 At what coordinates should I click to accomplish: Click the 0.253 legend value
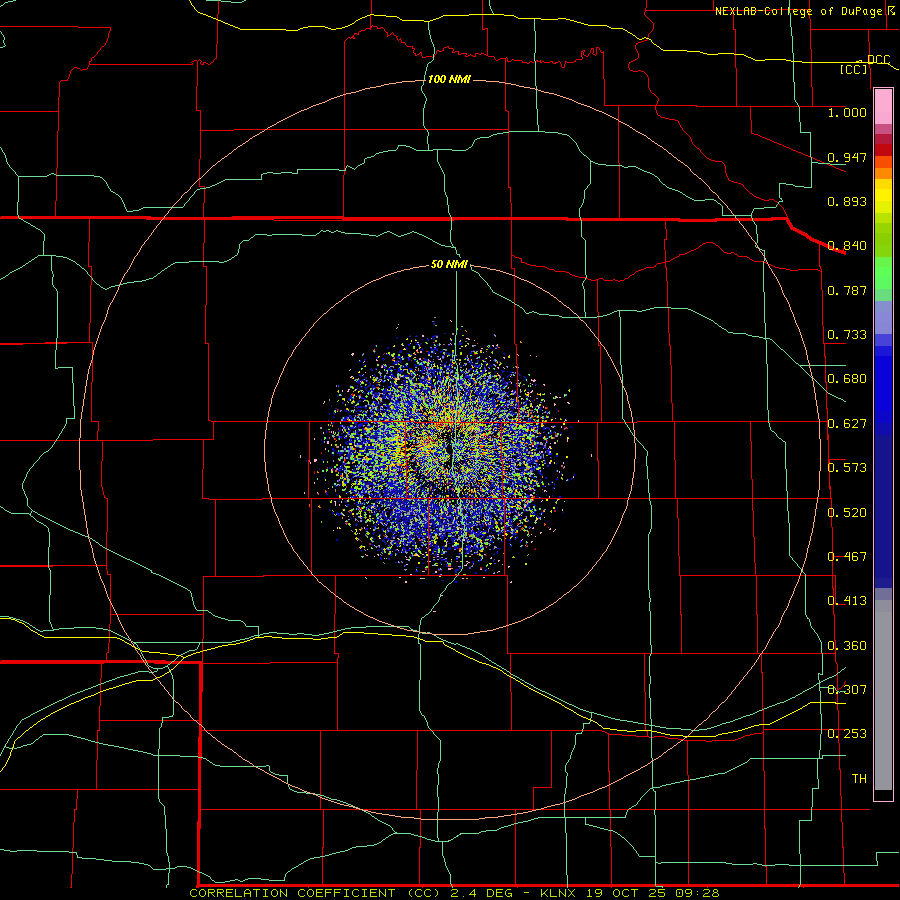(x=847, y=734)
